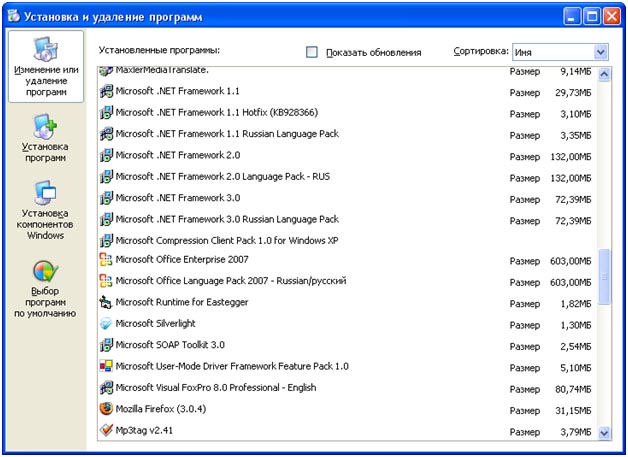628x457 pixels.
Task: Click icon of .NET Framework 2.0 Language Pack - RUS
Action: point(106,177)
